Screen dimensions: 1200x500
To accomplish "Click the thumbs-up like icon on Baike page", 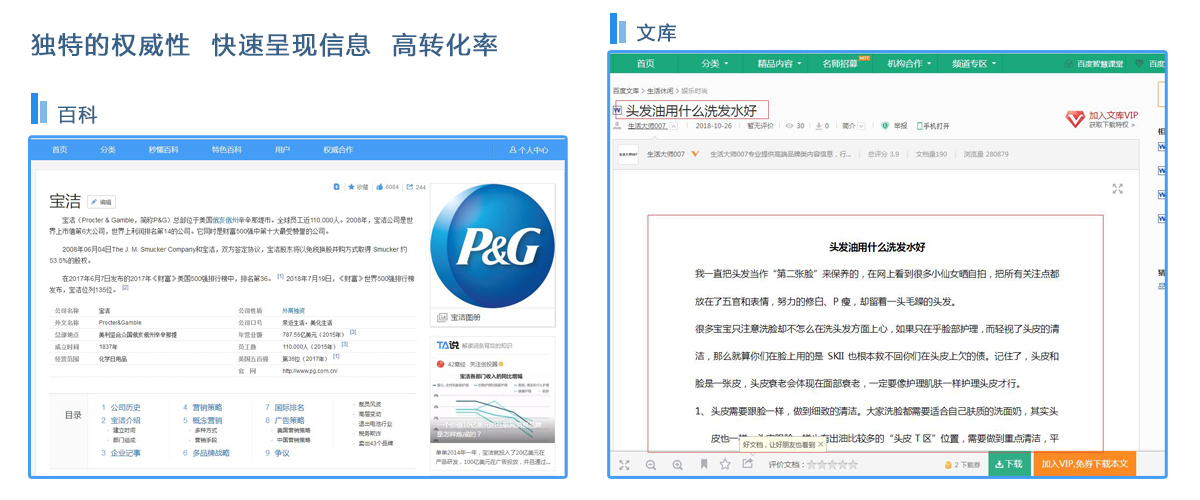I will pyautogui.click(x=380, y=187).
